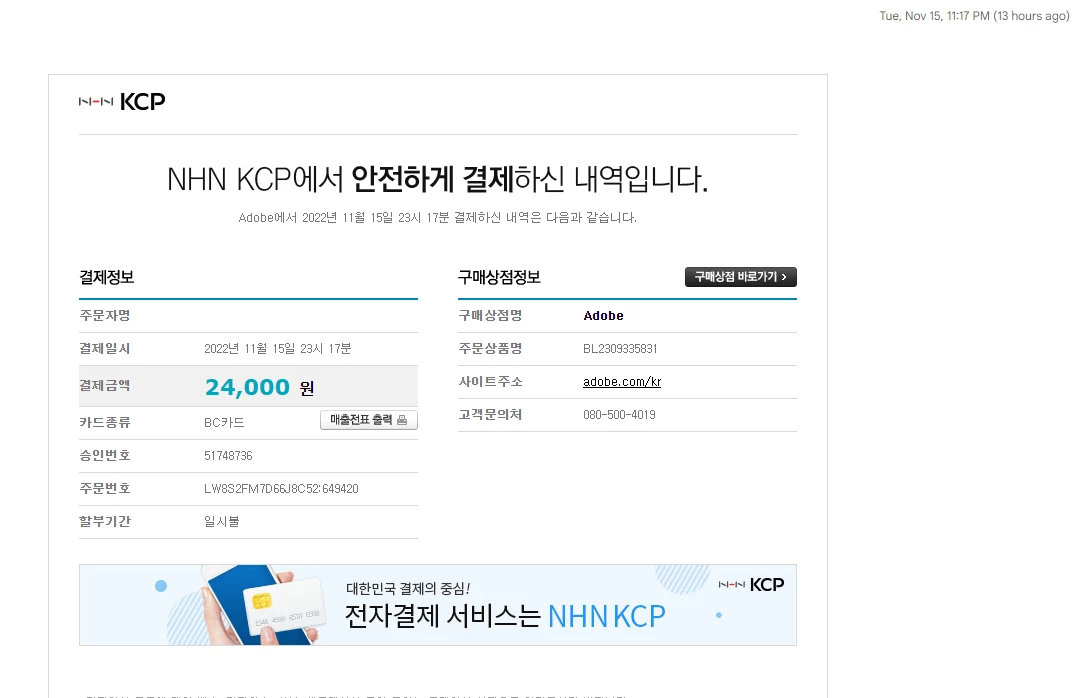Click the 구매상점정보 section heading
Viewport: 1081px width, 698px height.
tap(499, 277)
